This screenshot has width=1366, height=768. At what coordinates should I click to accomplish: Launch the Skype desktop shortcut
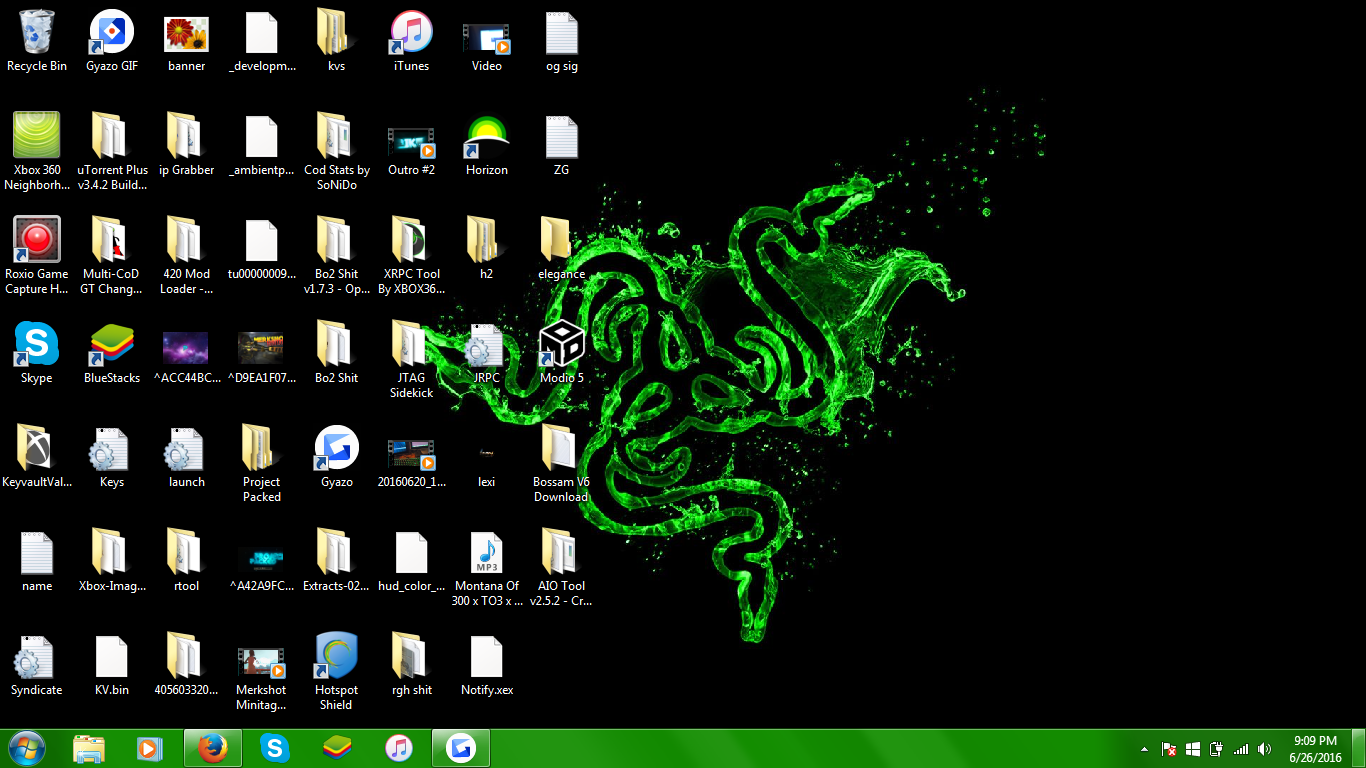[37, 354]
